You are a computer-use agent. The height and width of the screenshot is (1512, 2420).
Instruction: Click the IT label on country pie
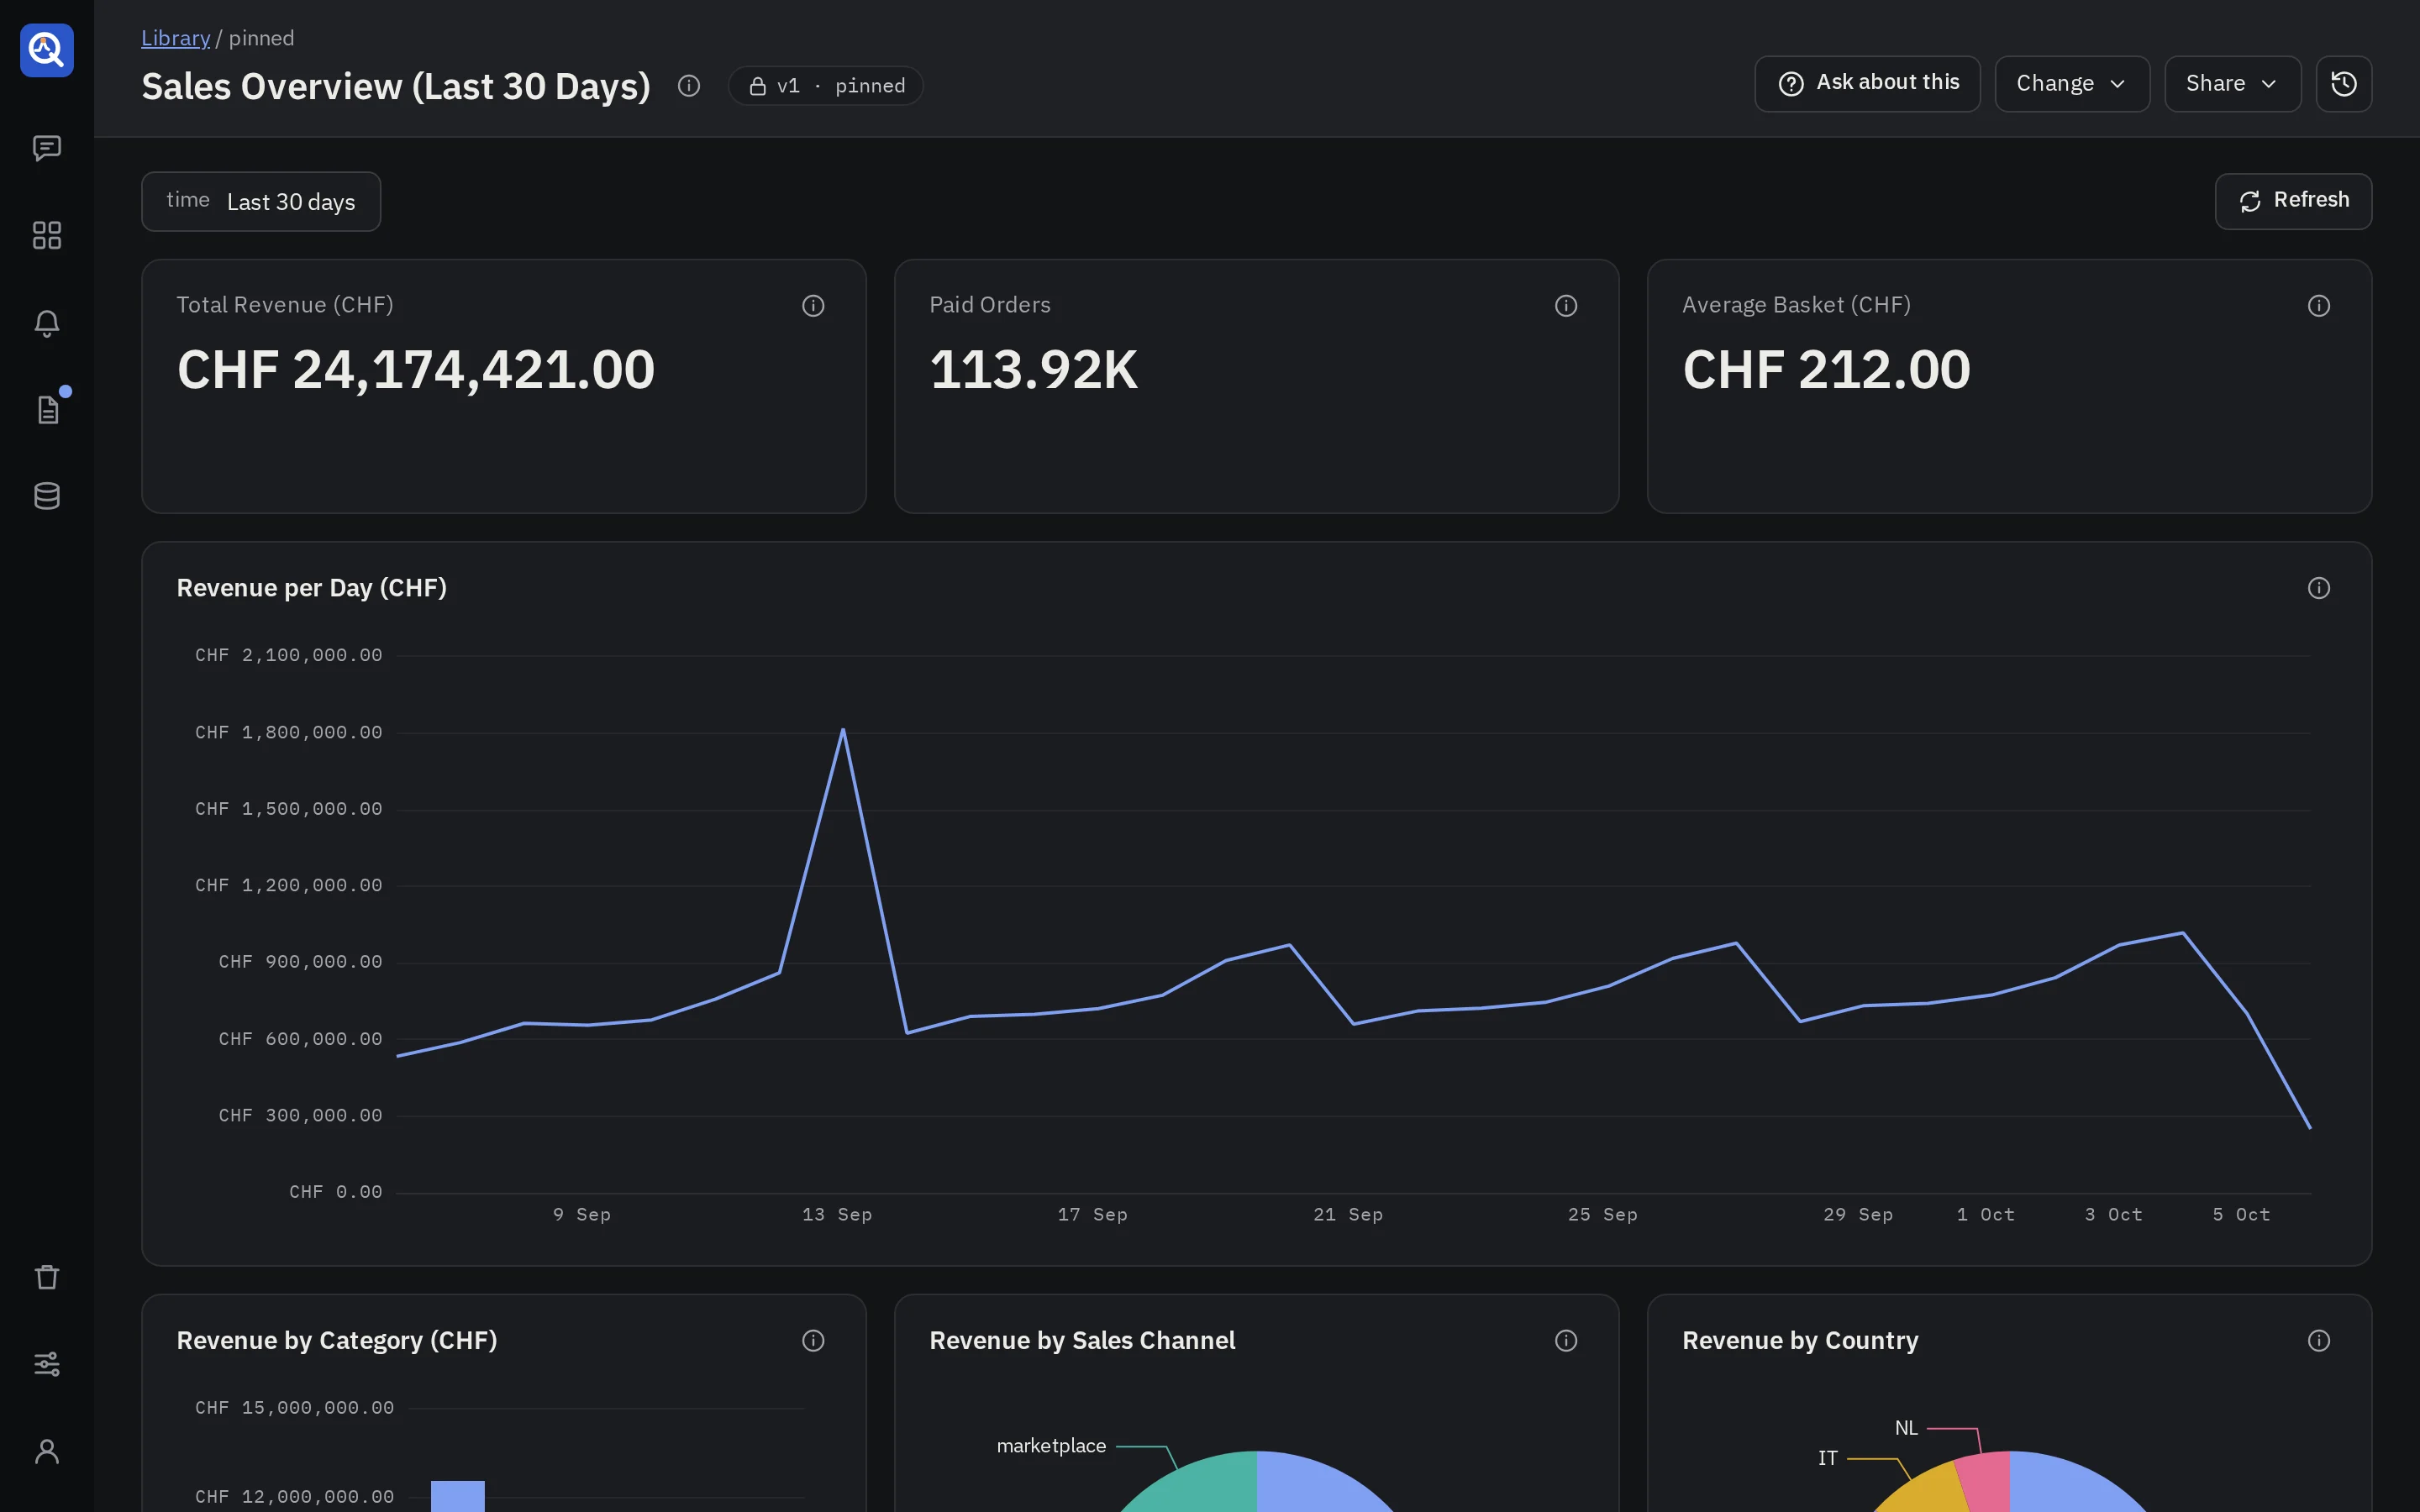(1827, 1458)
